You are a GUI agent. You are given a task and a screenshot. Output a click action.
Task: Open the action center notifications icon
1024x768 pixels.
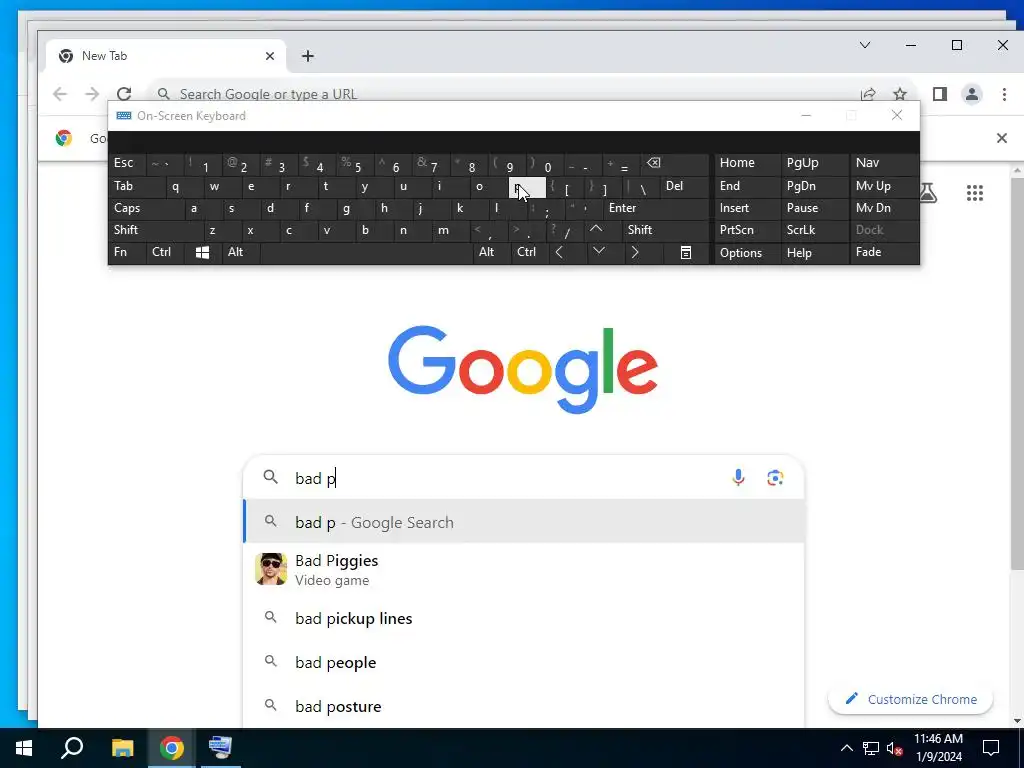991,748
